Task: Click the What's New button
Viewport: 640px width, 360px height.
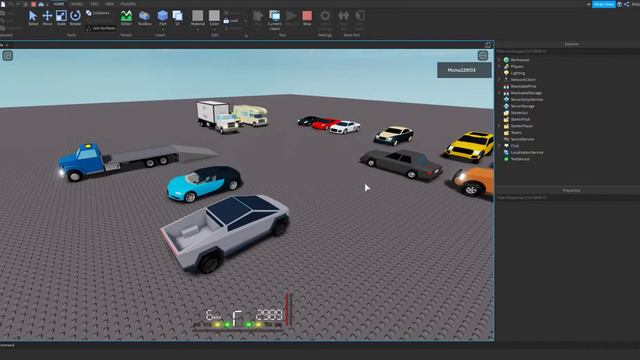Action: [x=604, y=4]
